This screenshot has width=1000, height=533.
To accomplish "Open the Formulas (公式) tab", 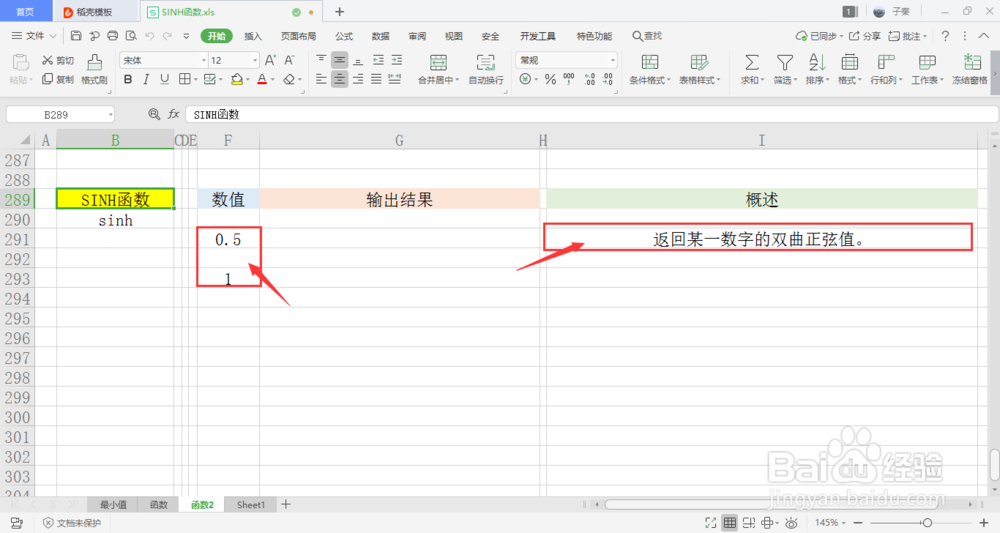I will point(344,36).
